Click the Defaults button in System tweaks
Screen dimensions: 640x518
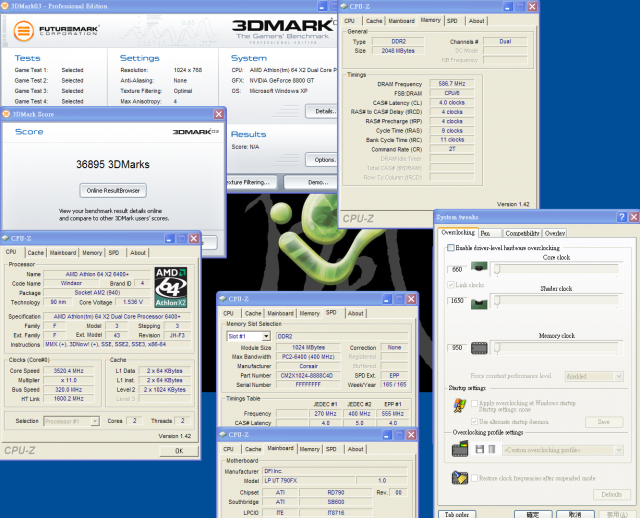(611, 494)
